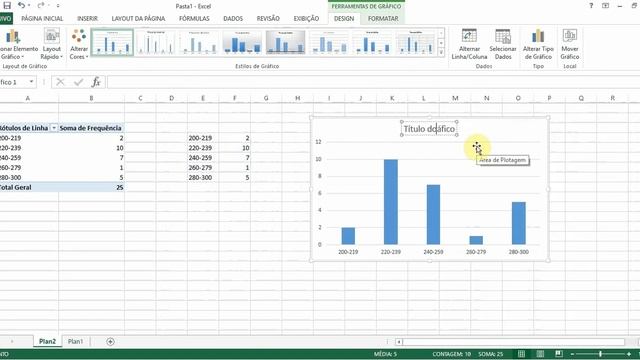
Task: Click the Save icon in quick access toolbar
Action: click(7, 6)
